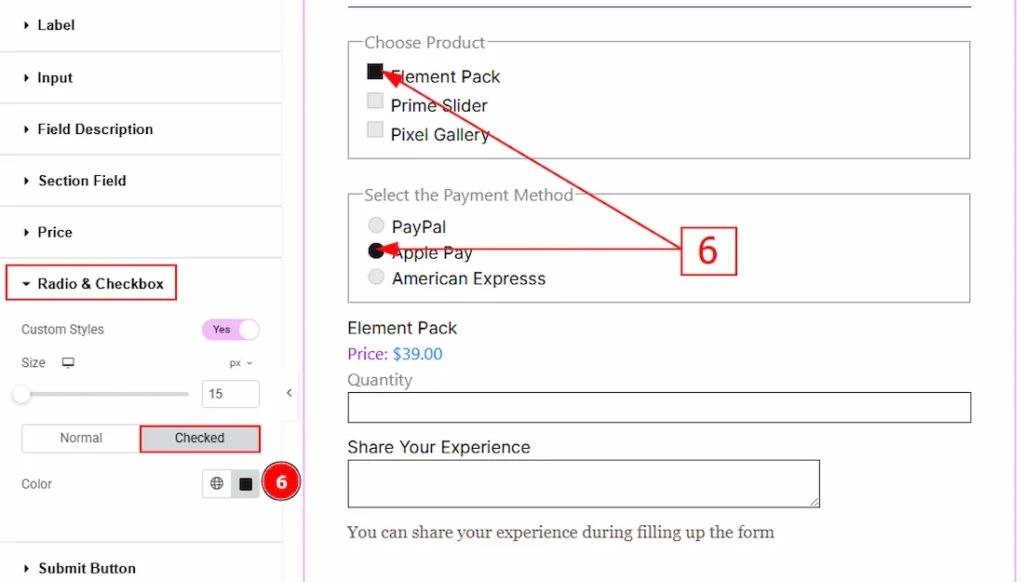Collapse the Radio & Checkbox section
This screenshot has width=1024, height=582.
pos(91,283)
